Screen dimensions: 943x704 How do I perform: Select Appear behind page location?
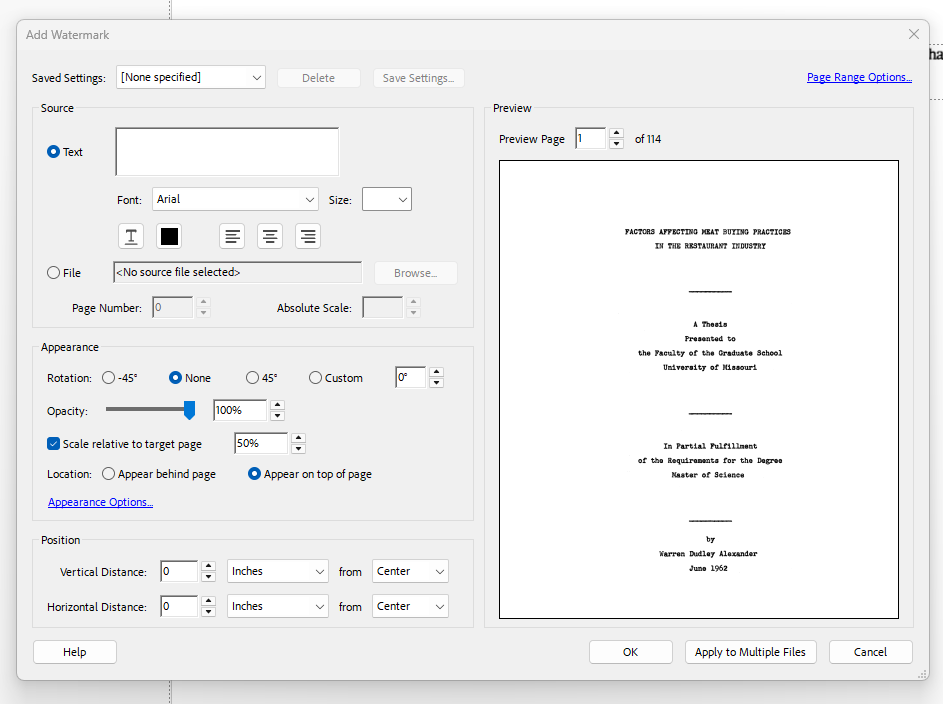click(109, 474)
